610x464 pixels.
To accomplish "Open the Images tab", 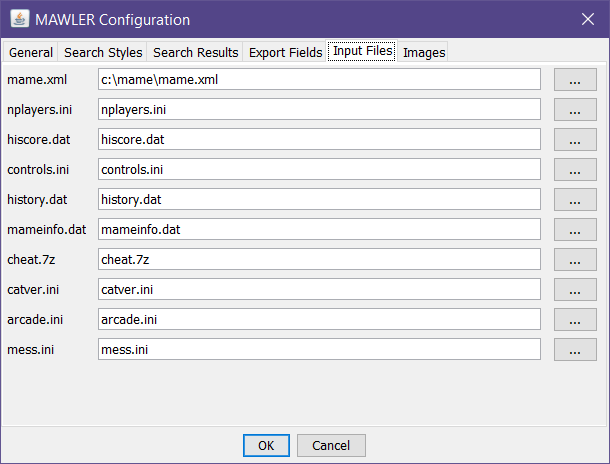I will [x=424, y=52].
